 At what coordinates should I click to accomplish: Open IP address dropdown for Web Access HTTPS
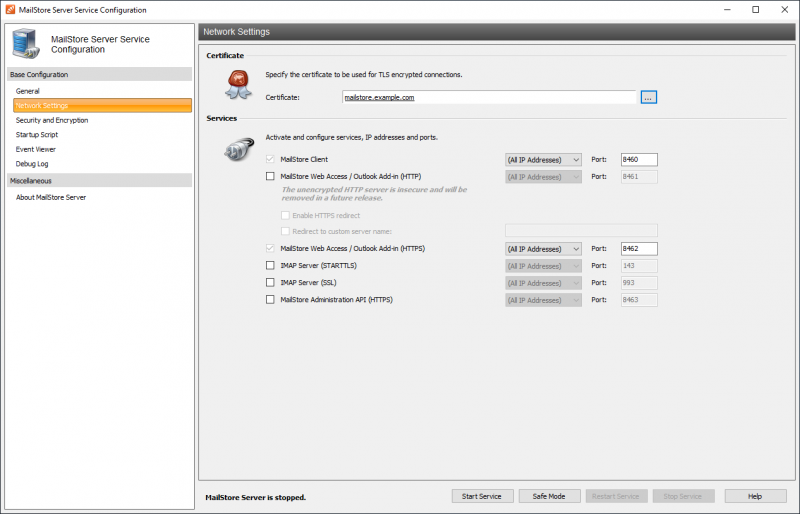pyautogui.click(x=543, y=249)
